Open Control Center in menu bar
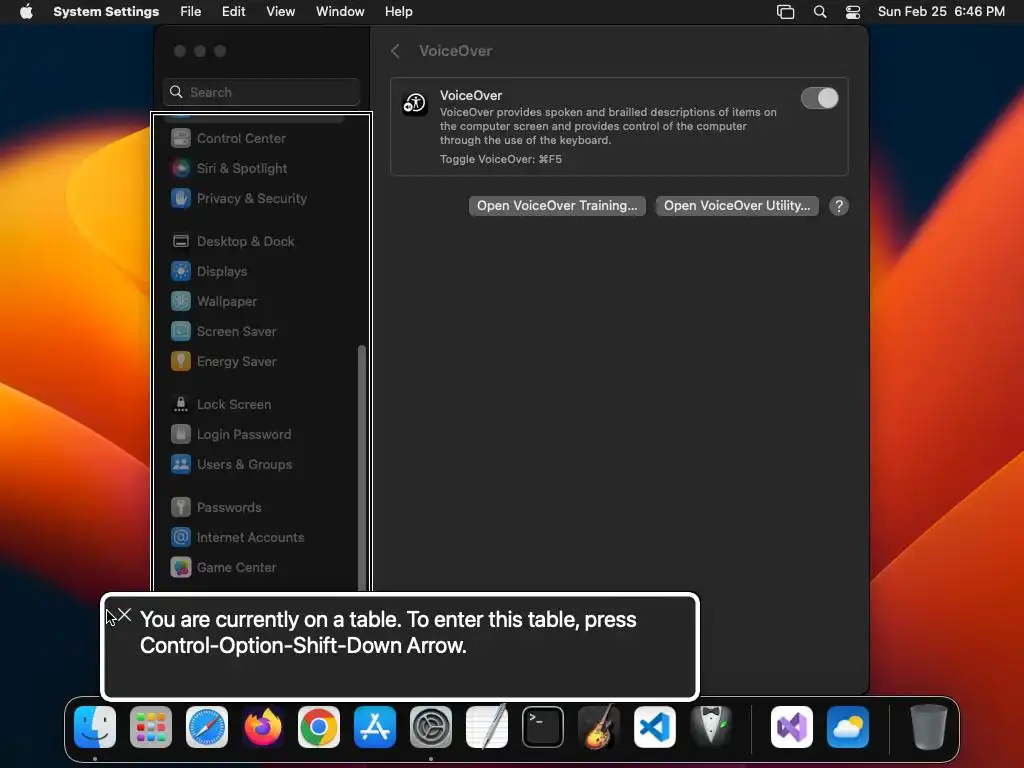 coord(853,12)
